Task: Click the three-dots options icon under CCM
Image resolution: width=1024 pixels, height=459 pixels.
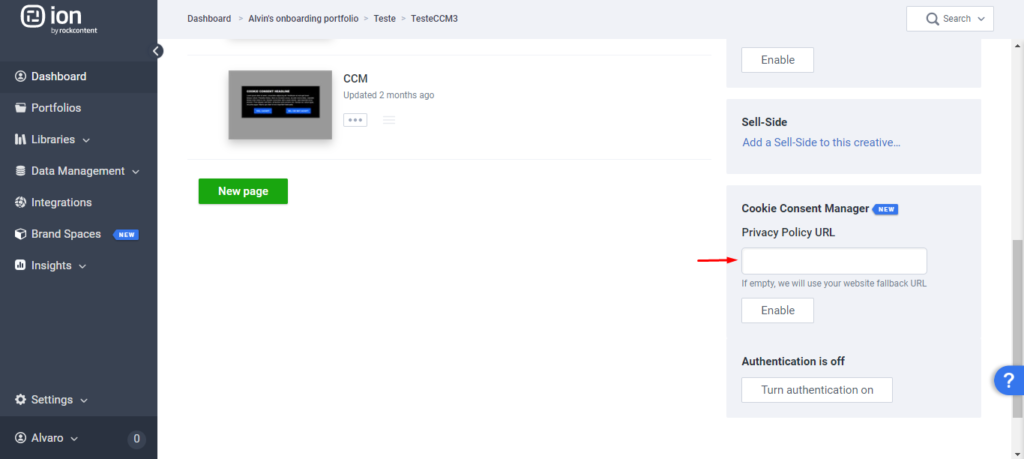Action: click(x=355, y=119)
